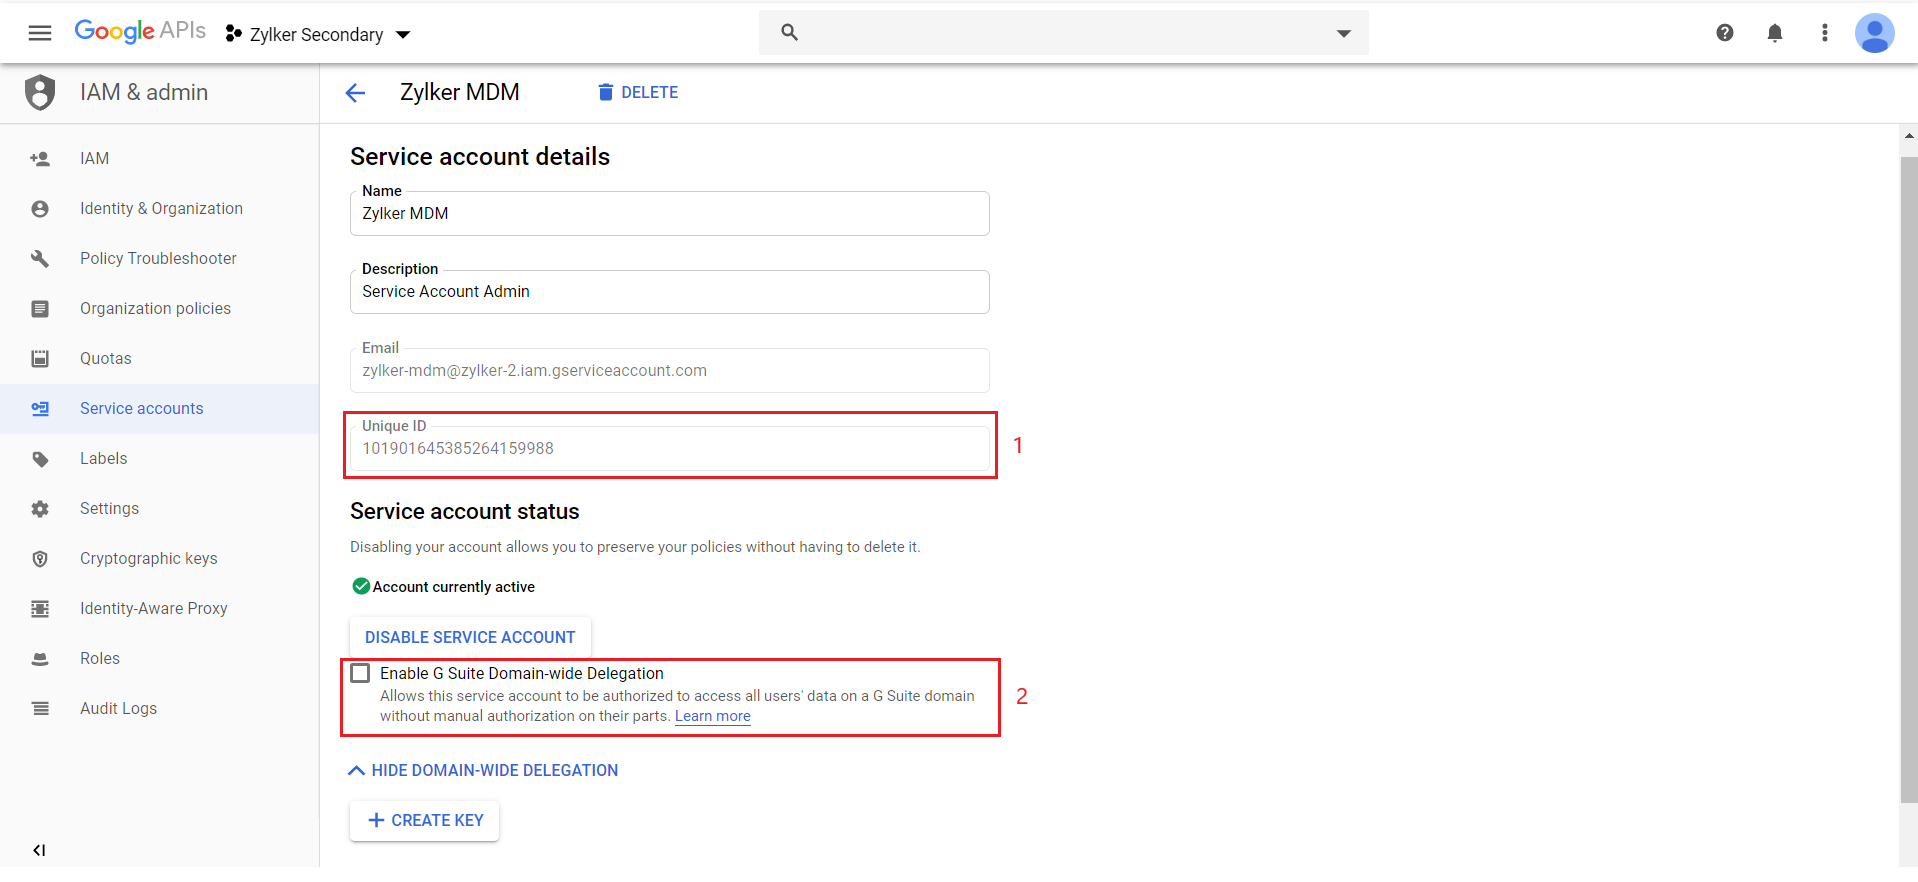The height and width of the screenshot is (882, 1918).
Task: Go to Audit Logs page
Action: click(118, 708)
